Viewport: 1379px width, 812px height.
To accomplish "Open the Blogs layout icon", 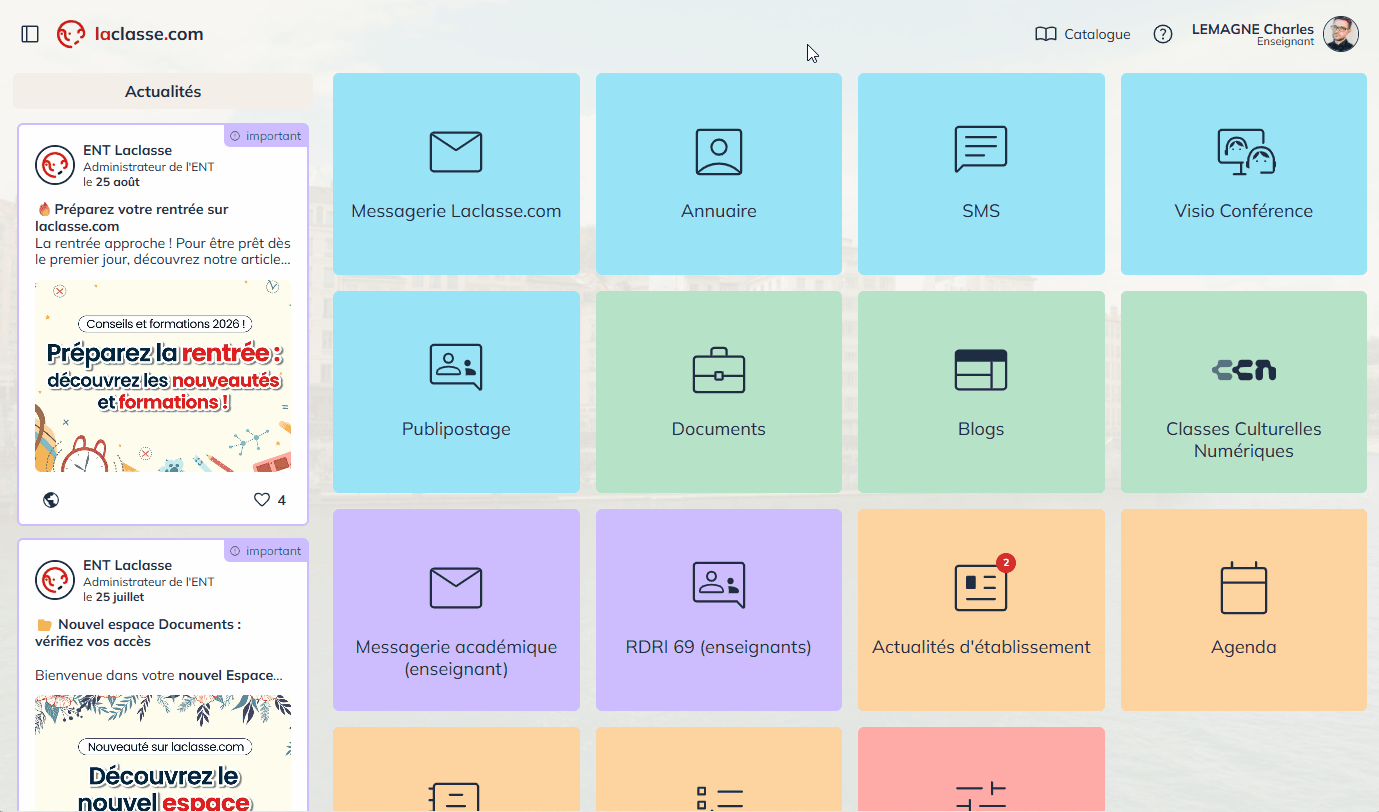I will pos(981,370).
